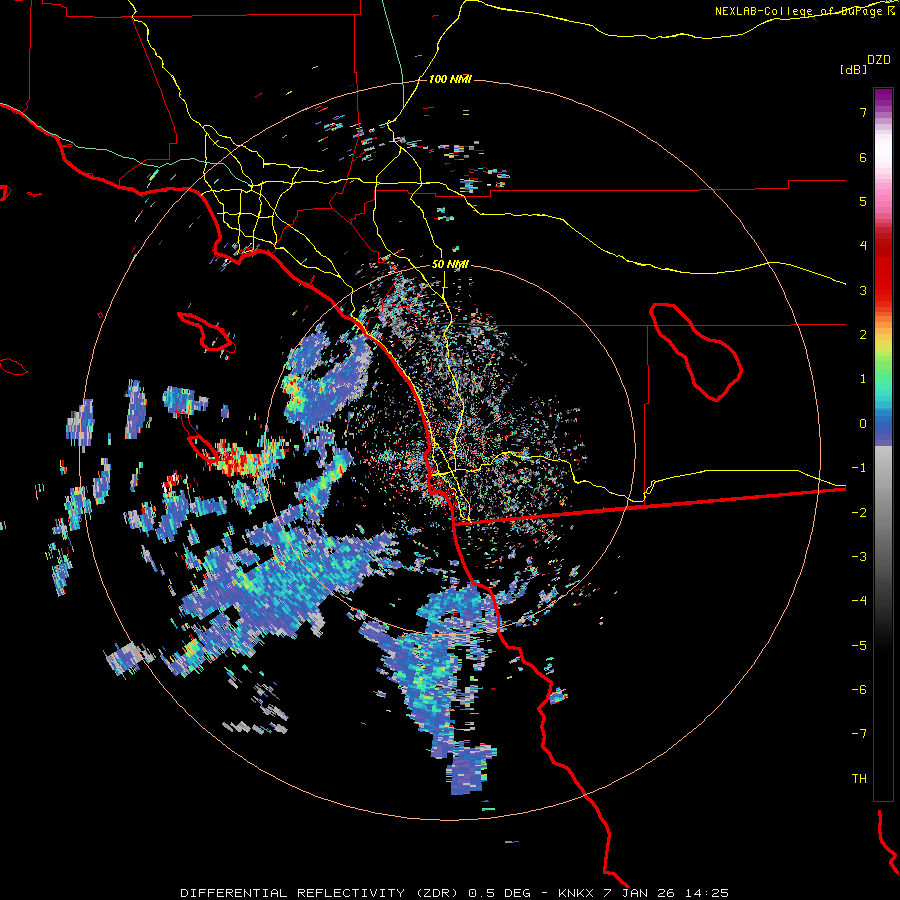Click the 6 tick label on the scale
This screenshot has width=900, height=900.
tap(863, 157)
